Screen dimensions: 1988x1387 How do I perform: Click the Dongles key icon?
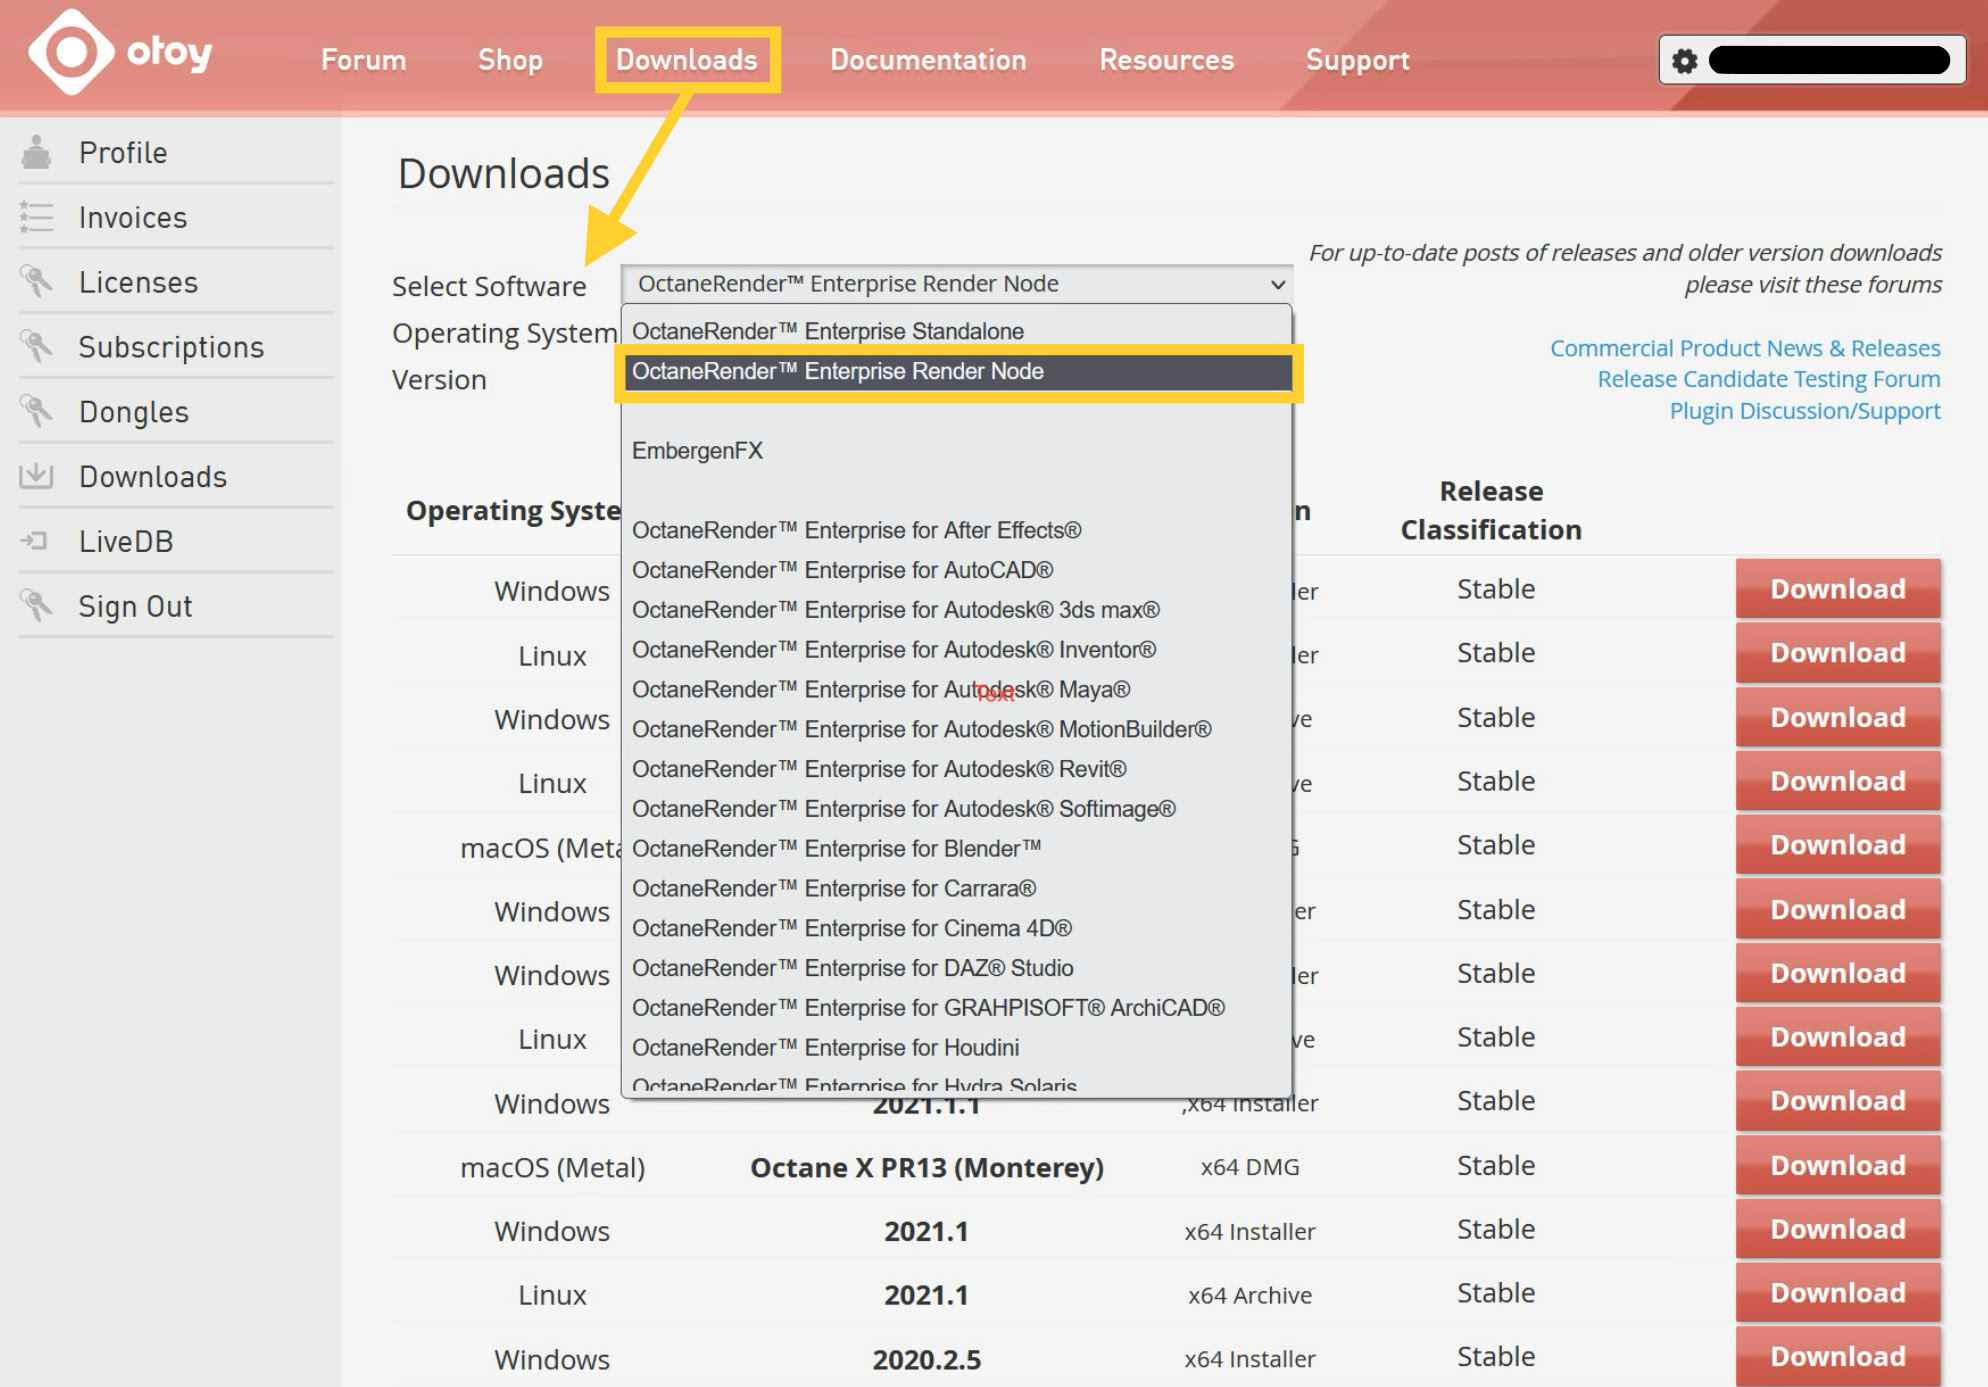pos(36,411)
